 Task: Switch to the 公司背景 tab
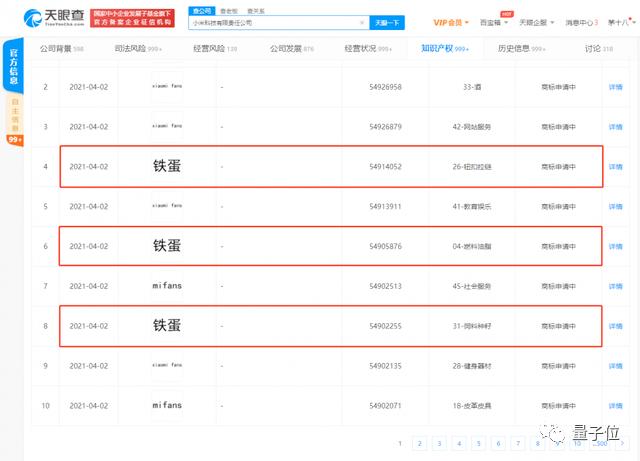[x=62, y=49]
